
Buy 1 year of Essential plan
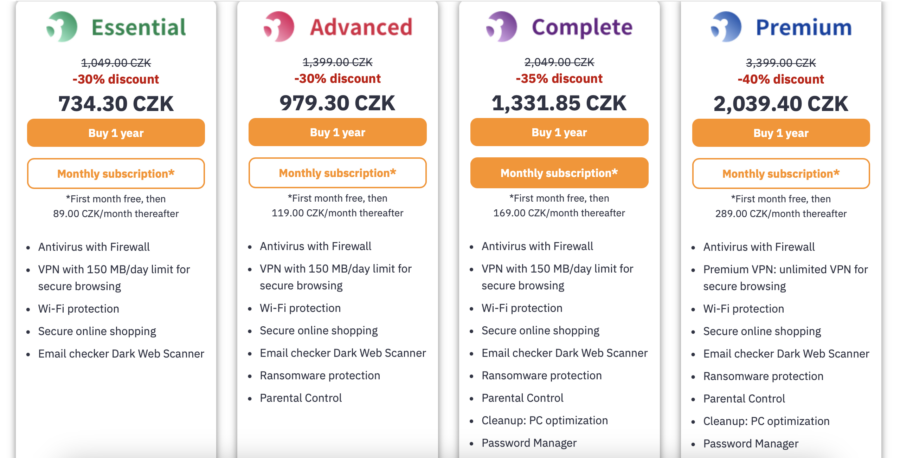click(x=116, y=133)
